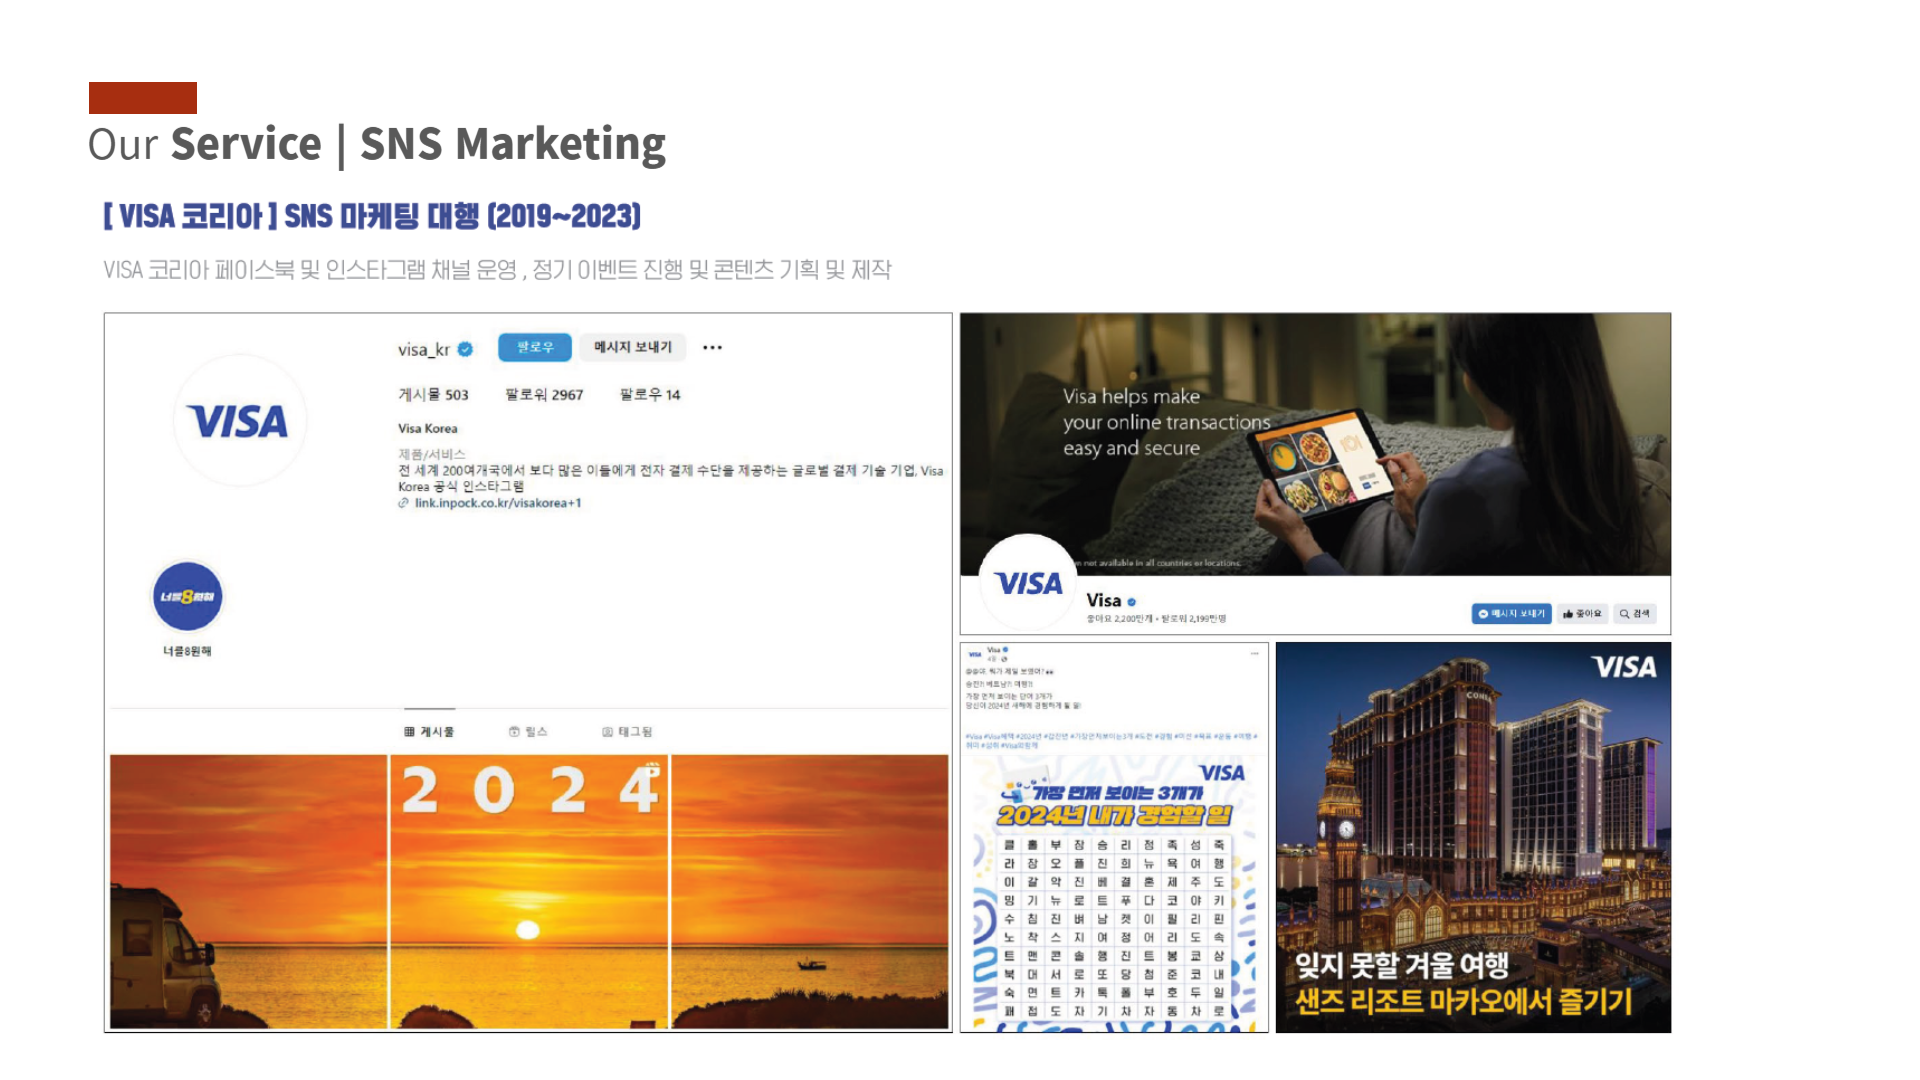
Task: Click the 'Our Service | SNS Marketing' heading
Action: pyautogui.click(x=377, y=144)
